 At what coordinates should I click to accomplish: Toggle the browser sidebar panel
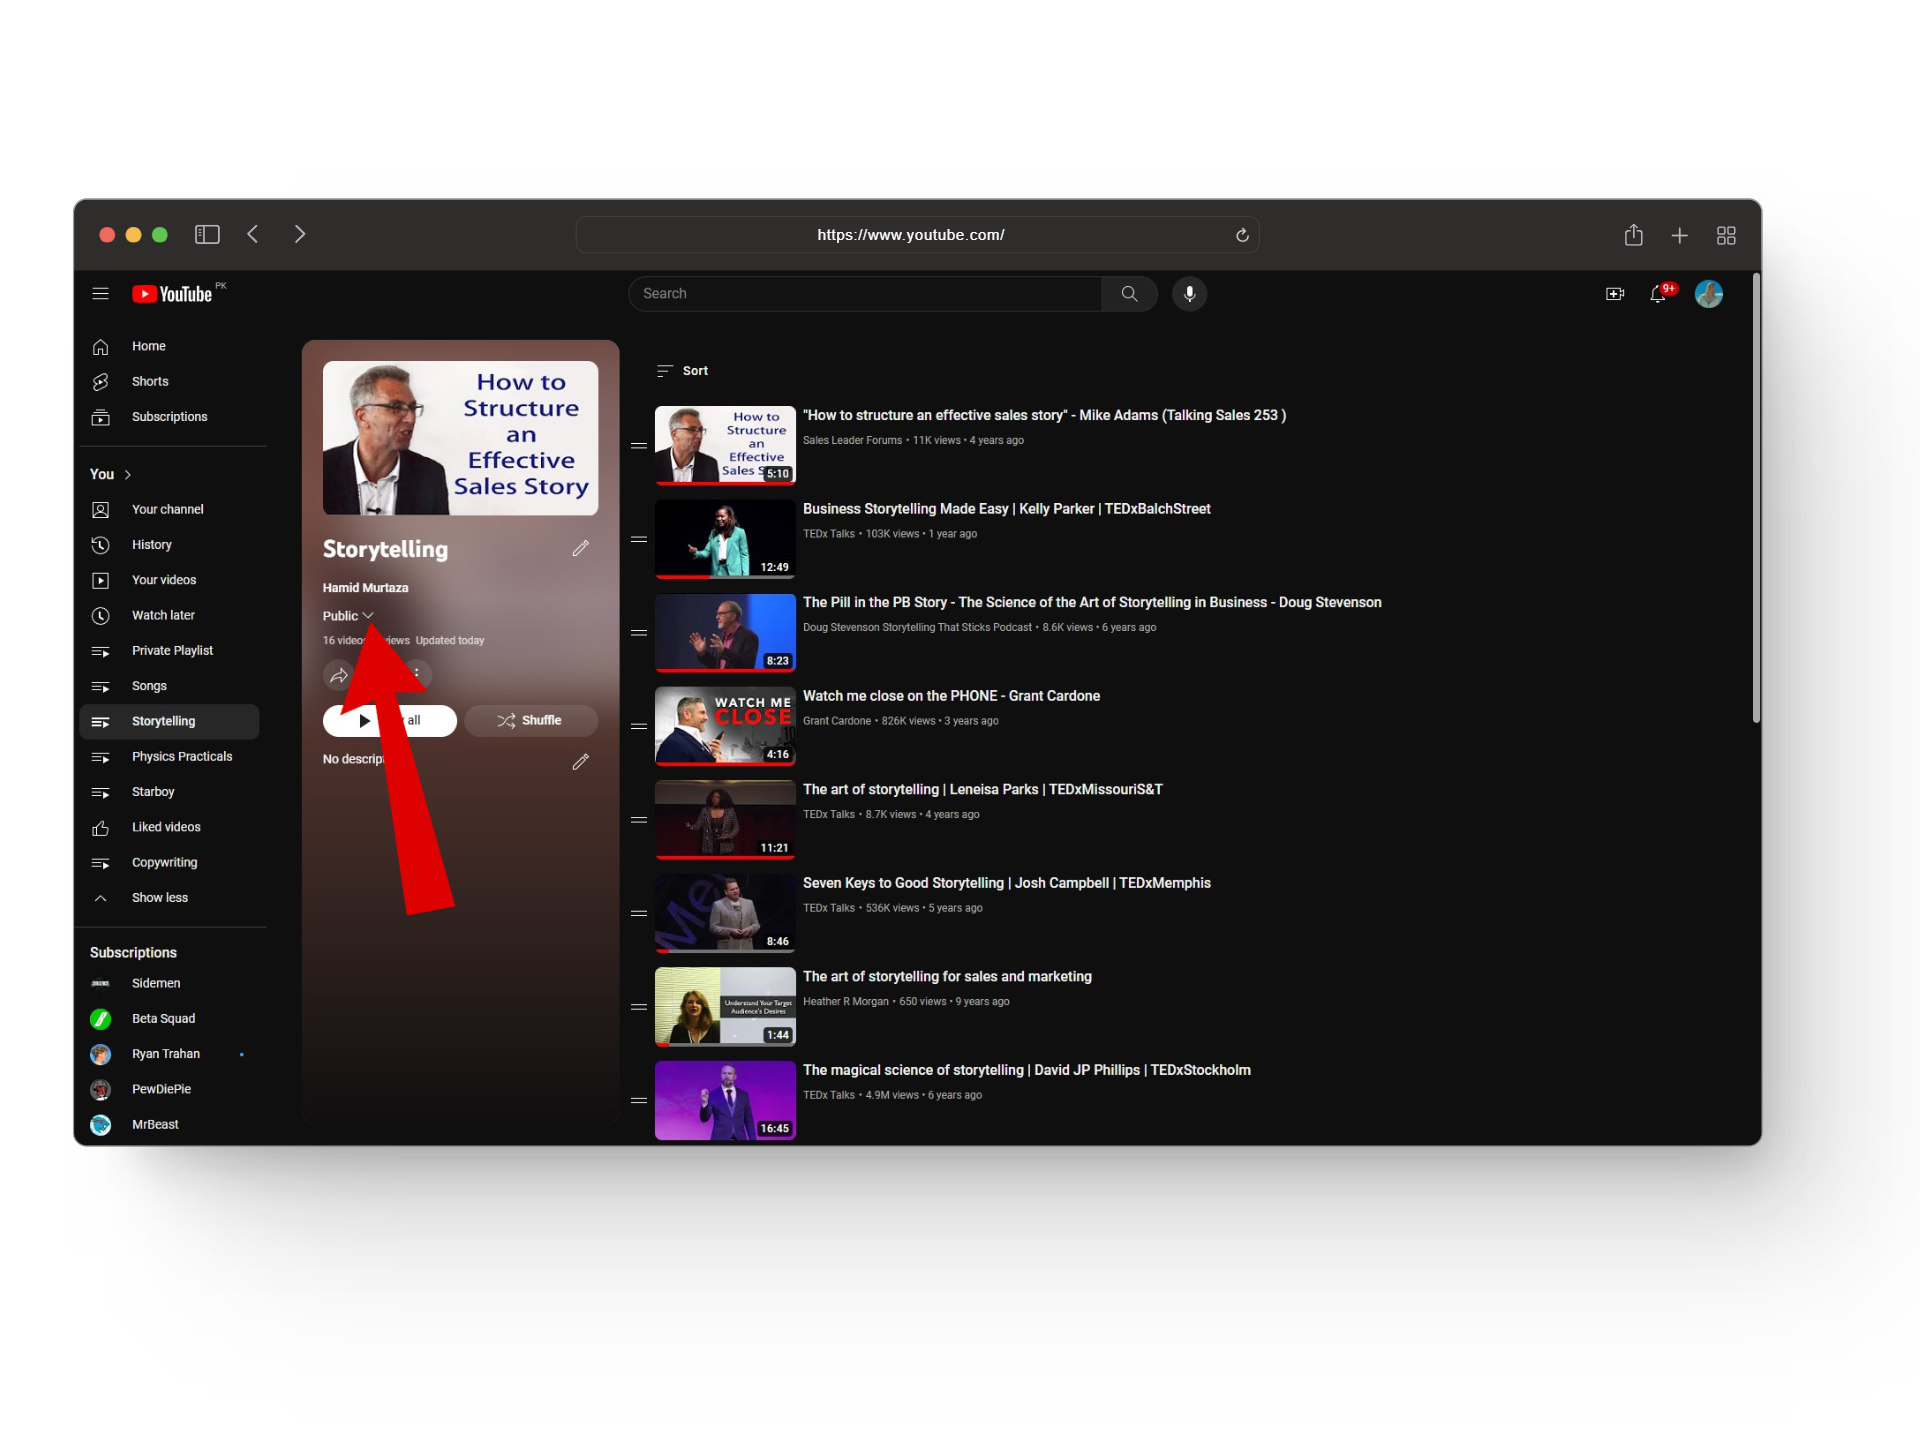(x=207, y=235)
